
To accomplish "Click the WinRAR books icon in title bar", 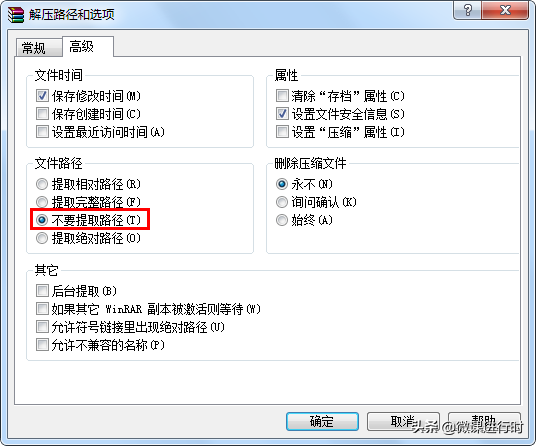I will pyautogui.click(x=16, y=15).
